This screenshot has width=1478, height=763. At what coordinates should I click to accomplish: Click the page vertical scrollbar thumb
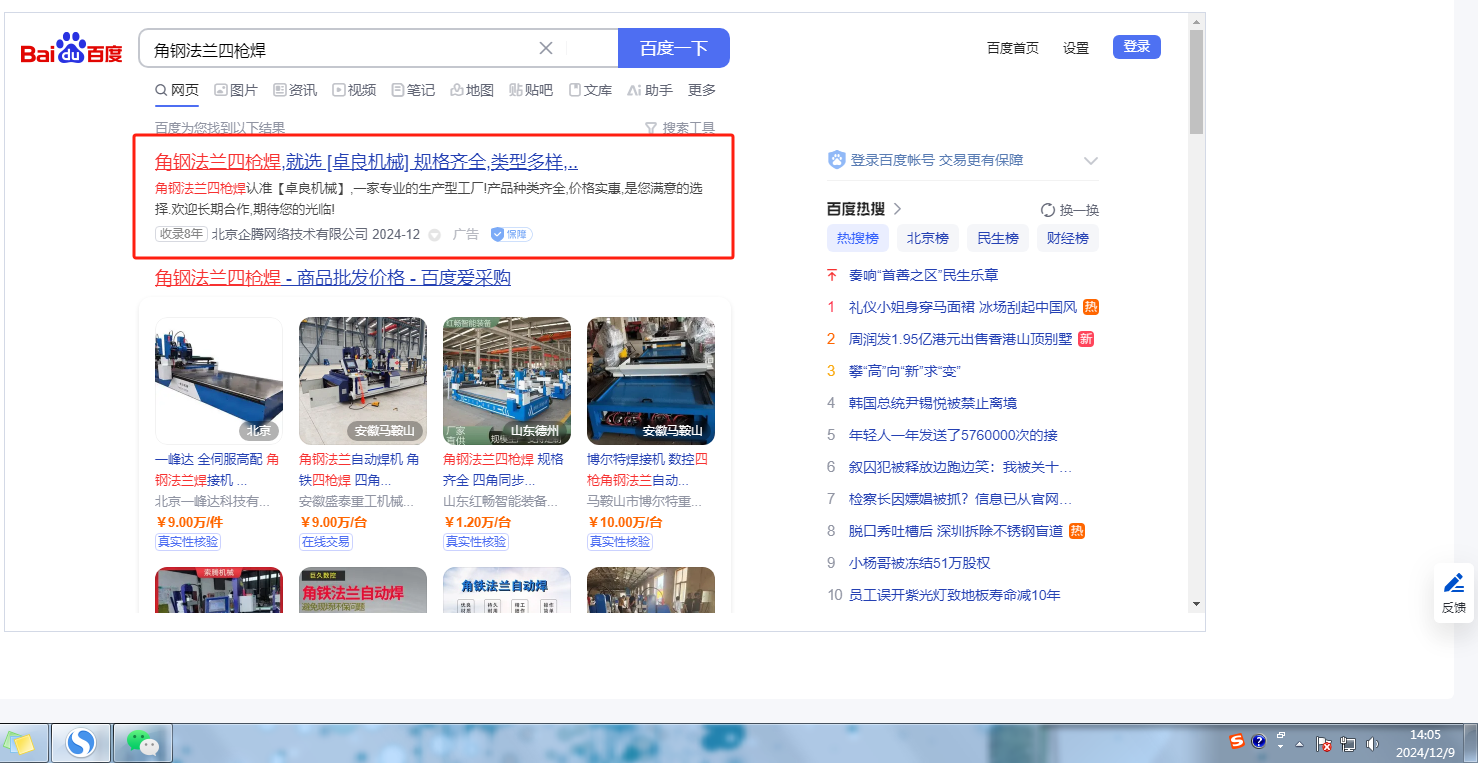pyautogui.click(x=1196, y=82)
